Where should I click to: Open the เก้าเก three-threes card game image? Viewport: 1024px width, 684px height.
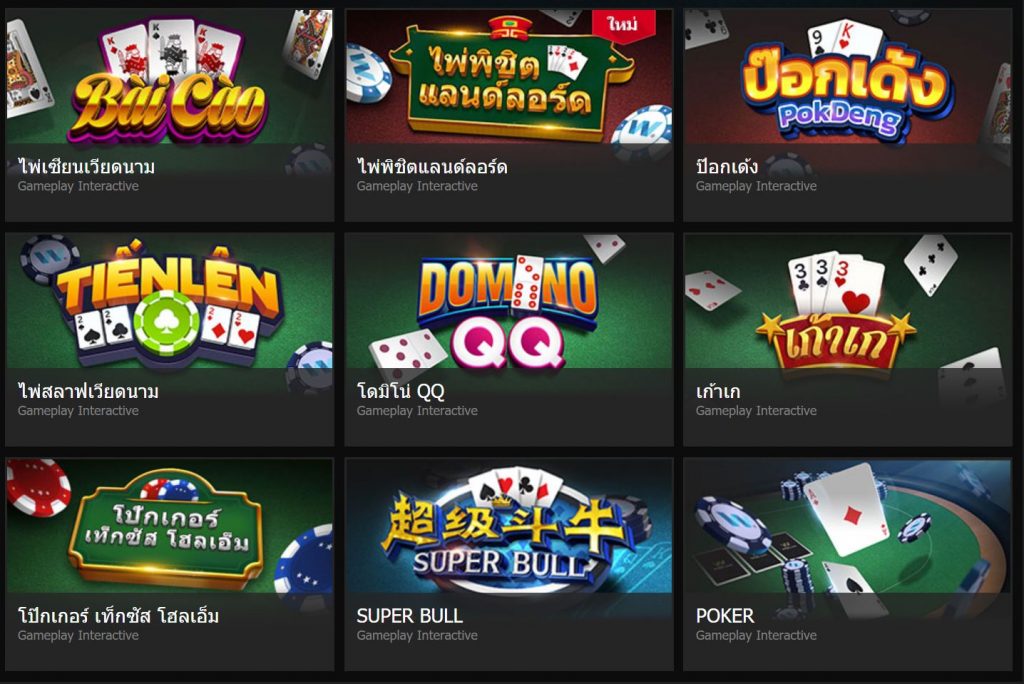click(848, 301)
